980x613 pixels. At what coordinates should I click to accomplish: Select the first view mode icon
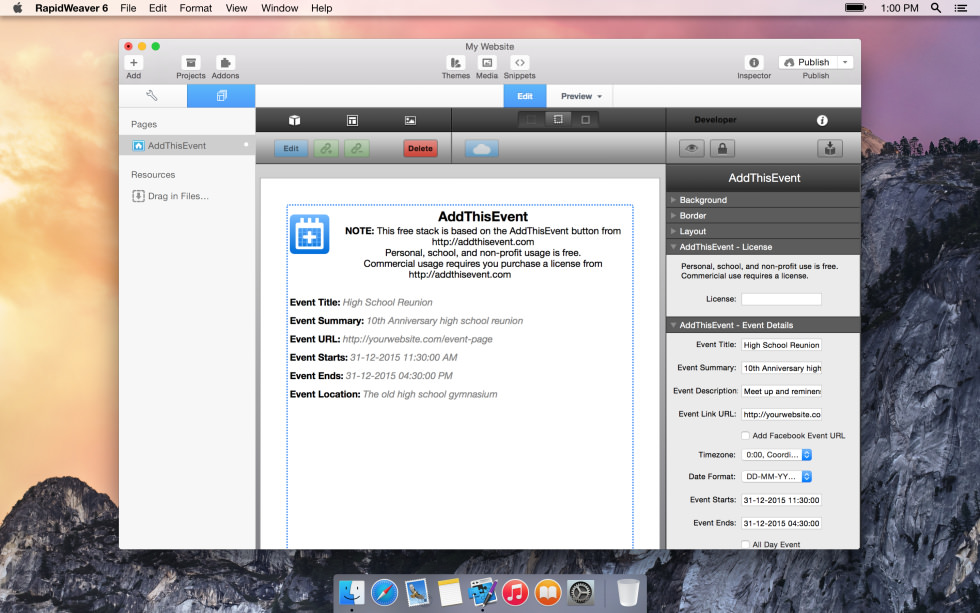tap(531, 119)
